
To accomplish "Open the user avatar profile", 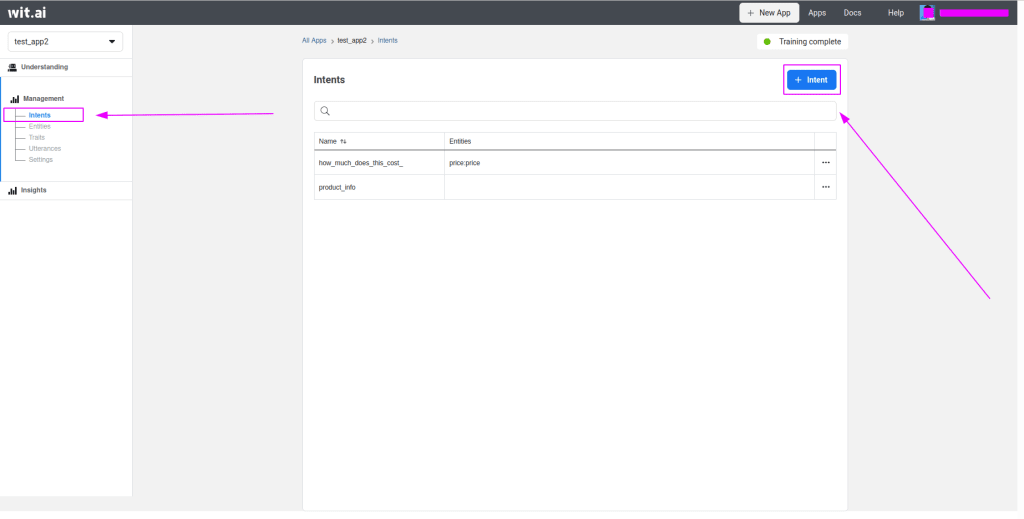I will 927,12.
